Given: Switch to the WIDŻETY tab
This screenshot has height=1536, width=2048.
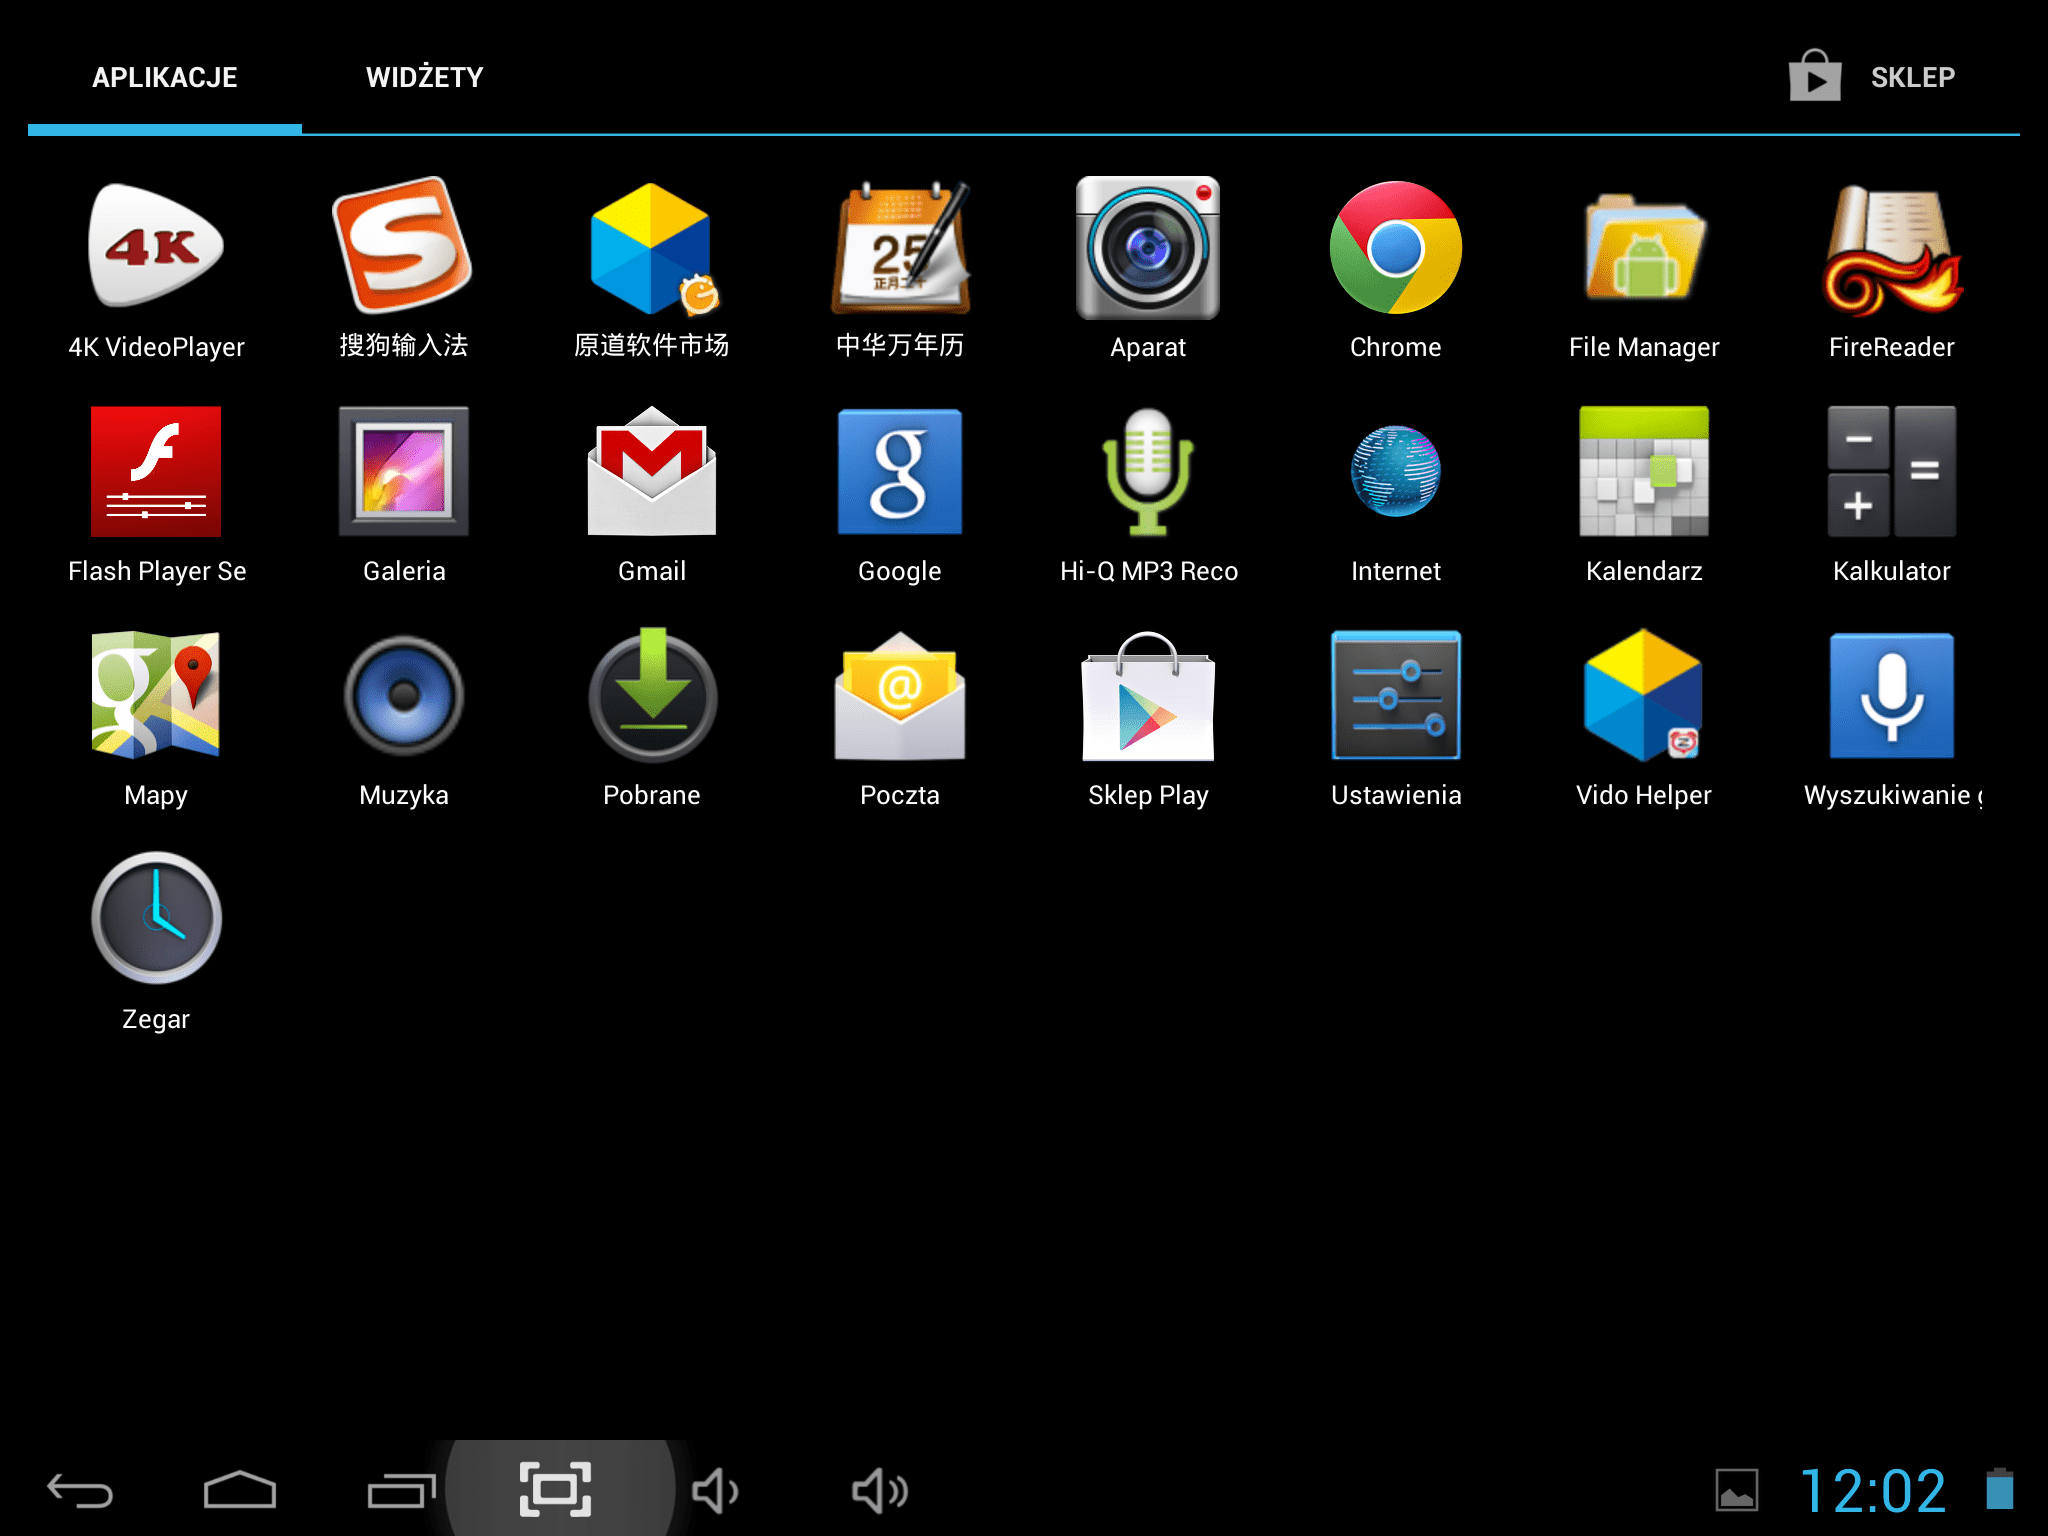Looking at the screenshot, I should 424,78.
